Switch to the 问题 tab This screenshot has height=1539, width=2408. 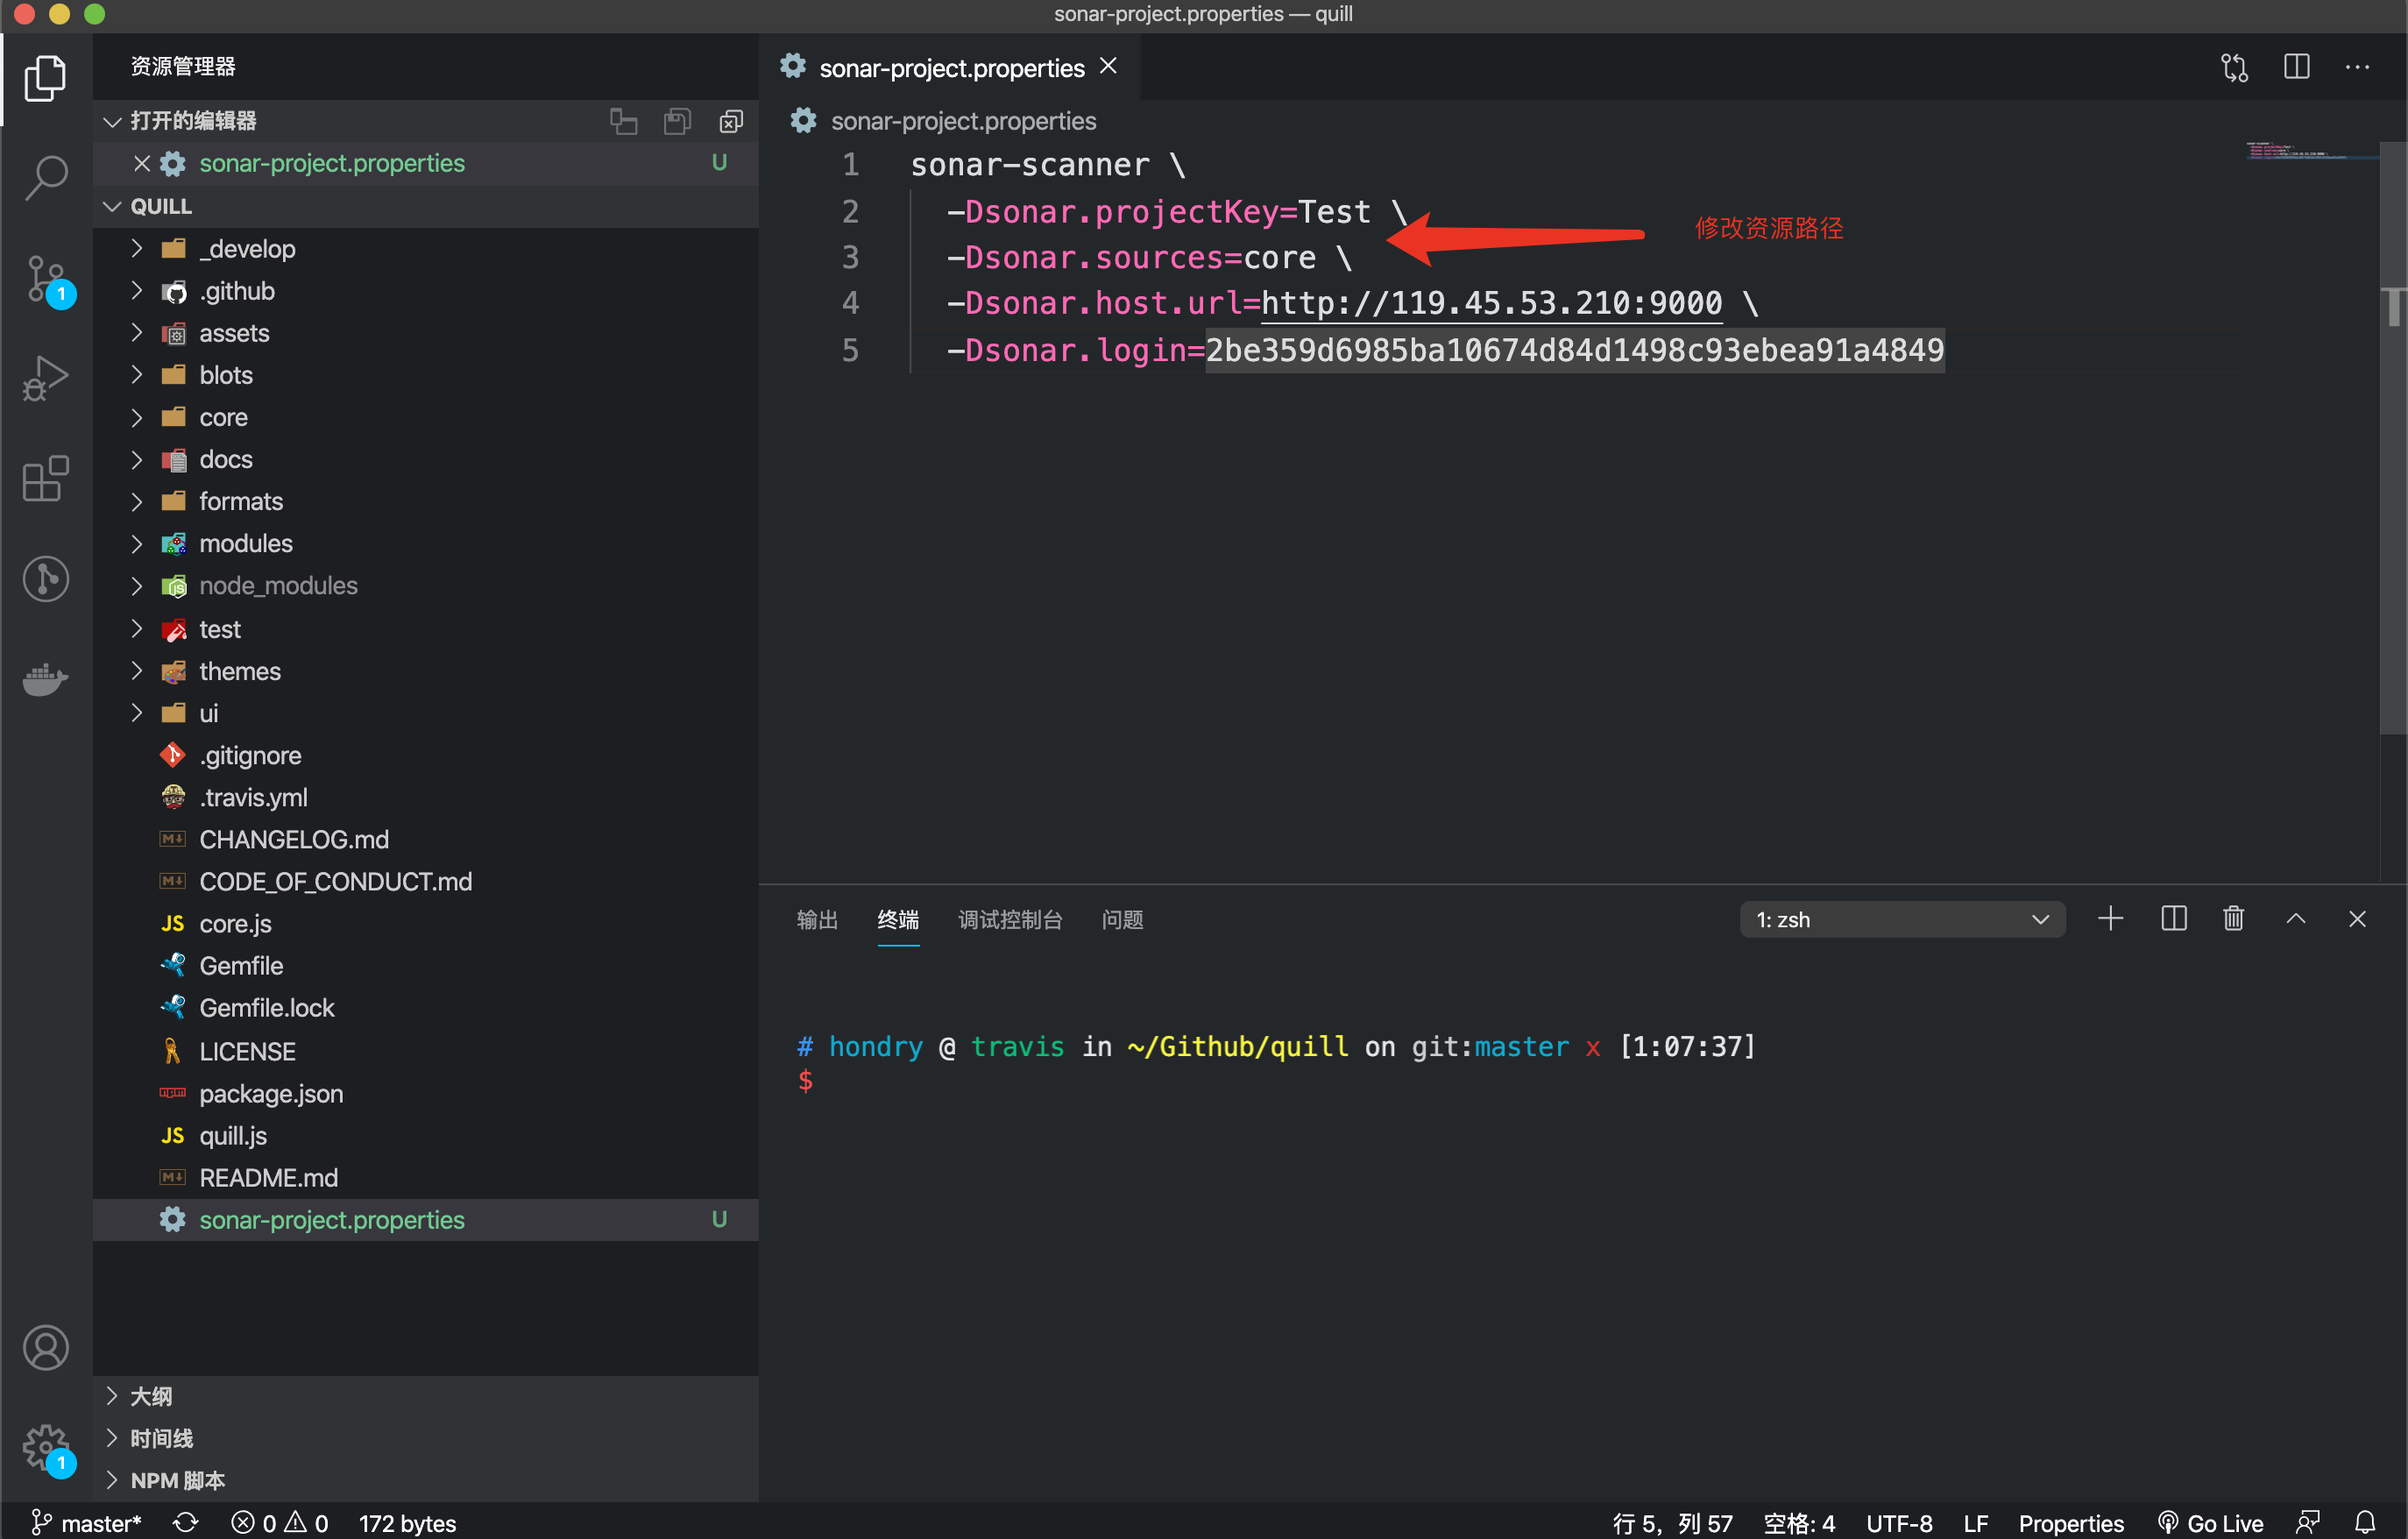[1122, 920]
